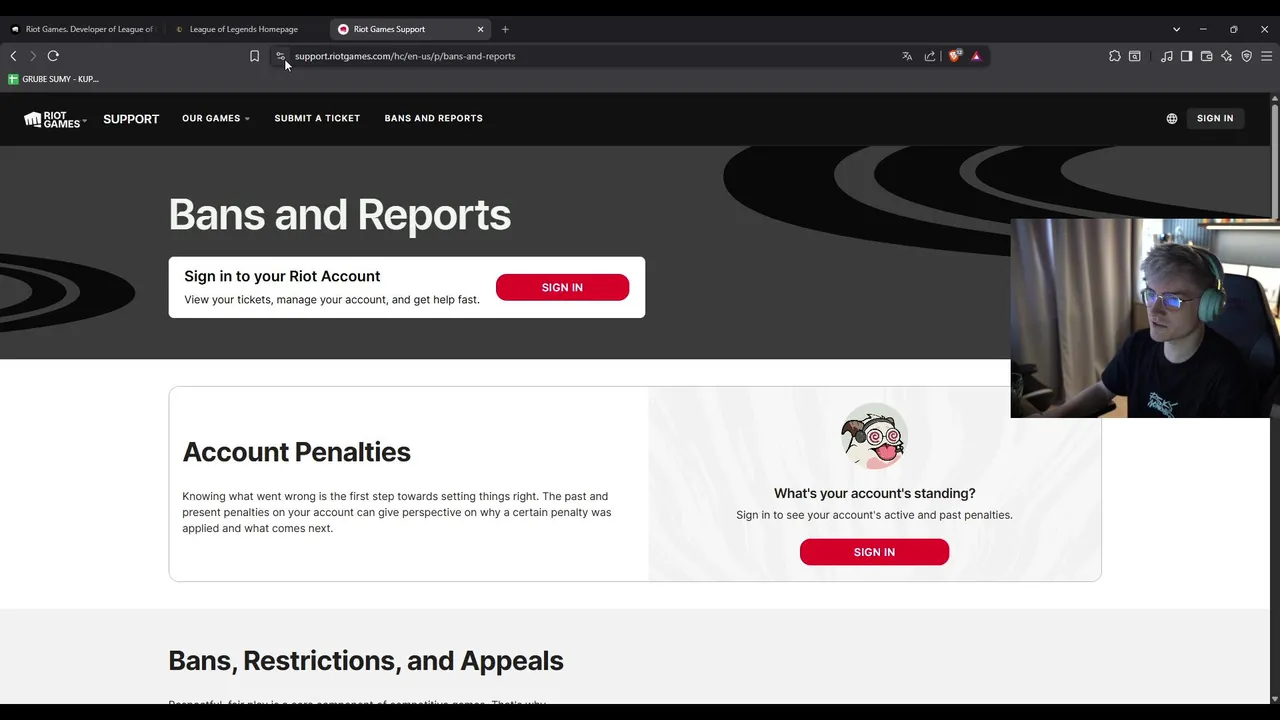Click the dizzy poro avatar image

click(874, 437)
